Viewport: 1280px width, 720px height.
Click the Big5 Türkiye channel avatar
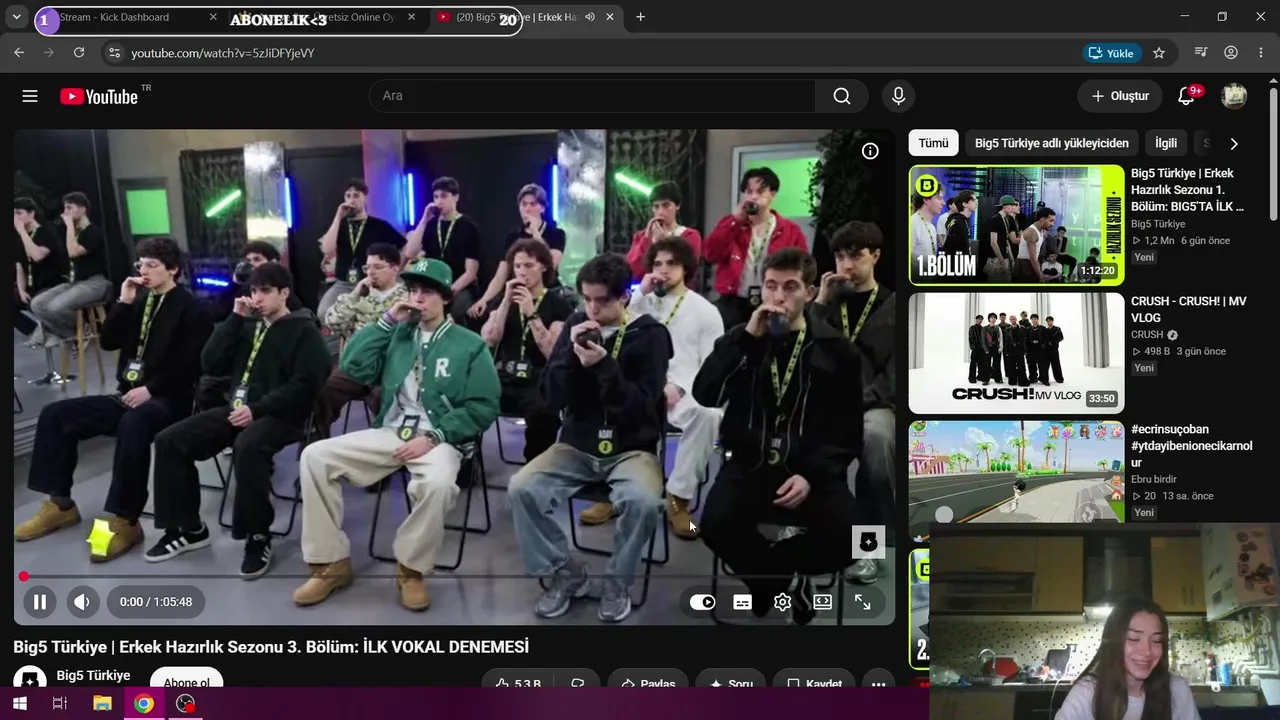point(30,679)
